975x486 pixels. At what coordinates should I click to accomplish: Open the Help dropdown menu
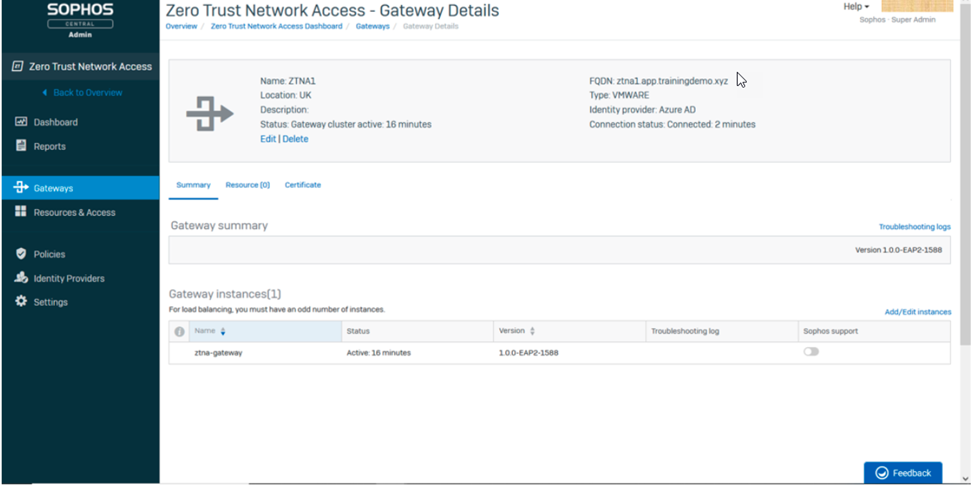856,7
